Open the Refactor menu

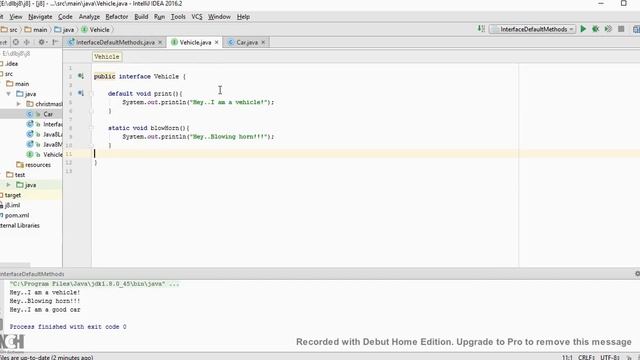tap(117, 17)
